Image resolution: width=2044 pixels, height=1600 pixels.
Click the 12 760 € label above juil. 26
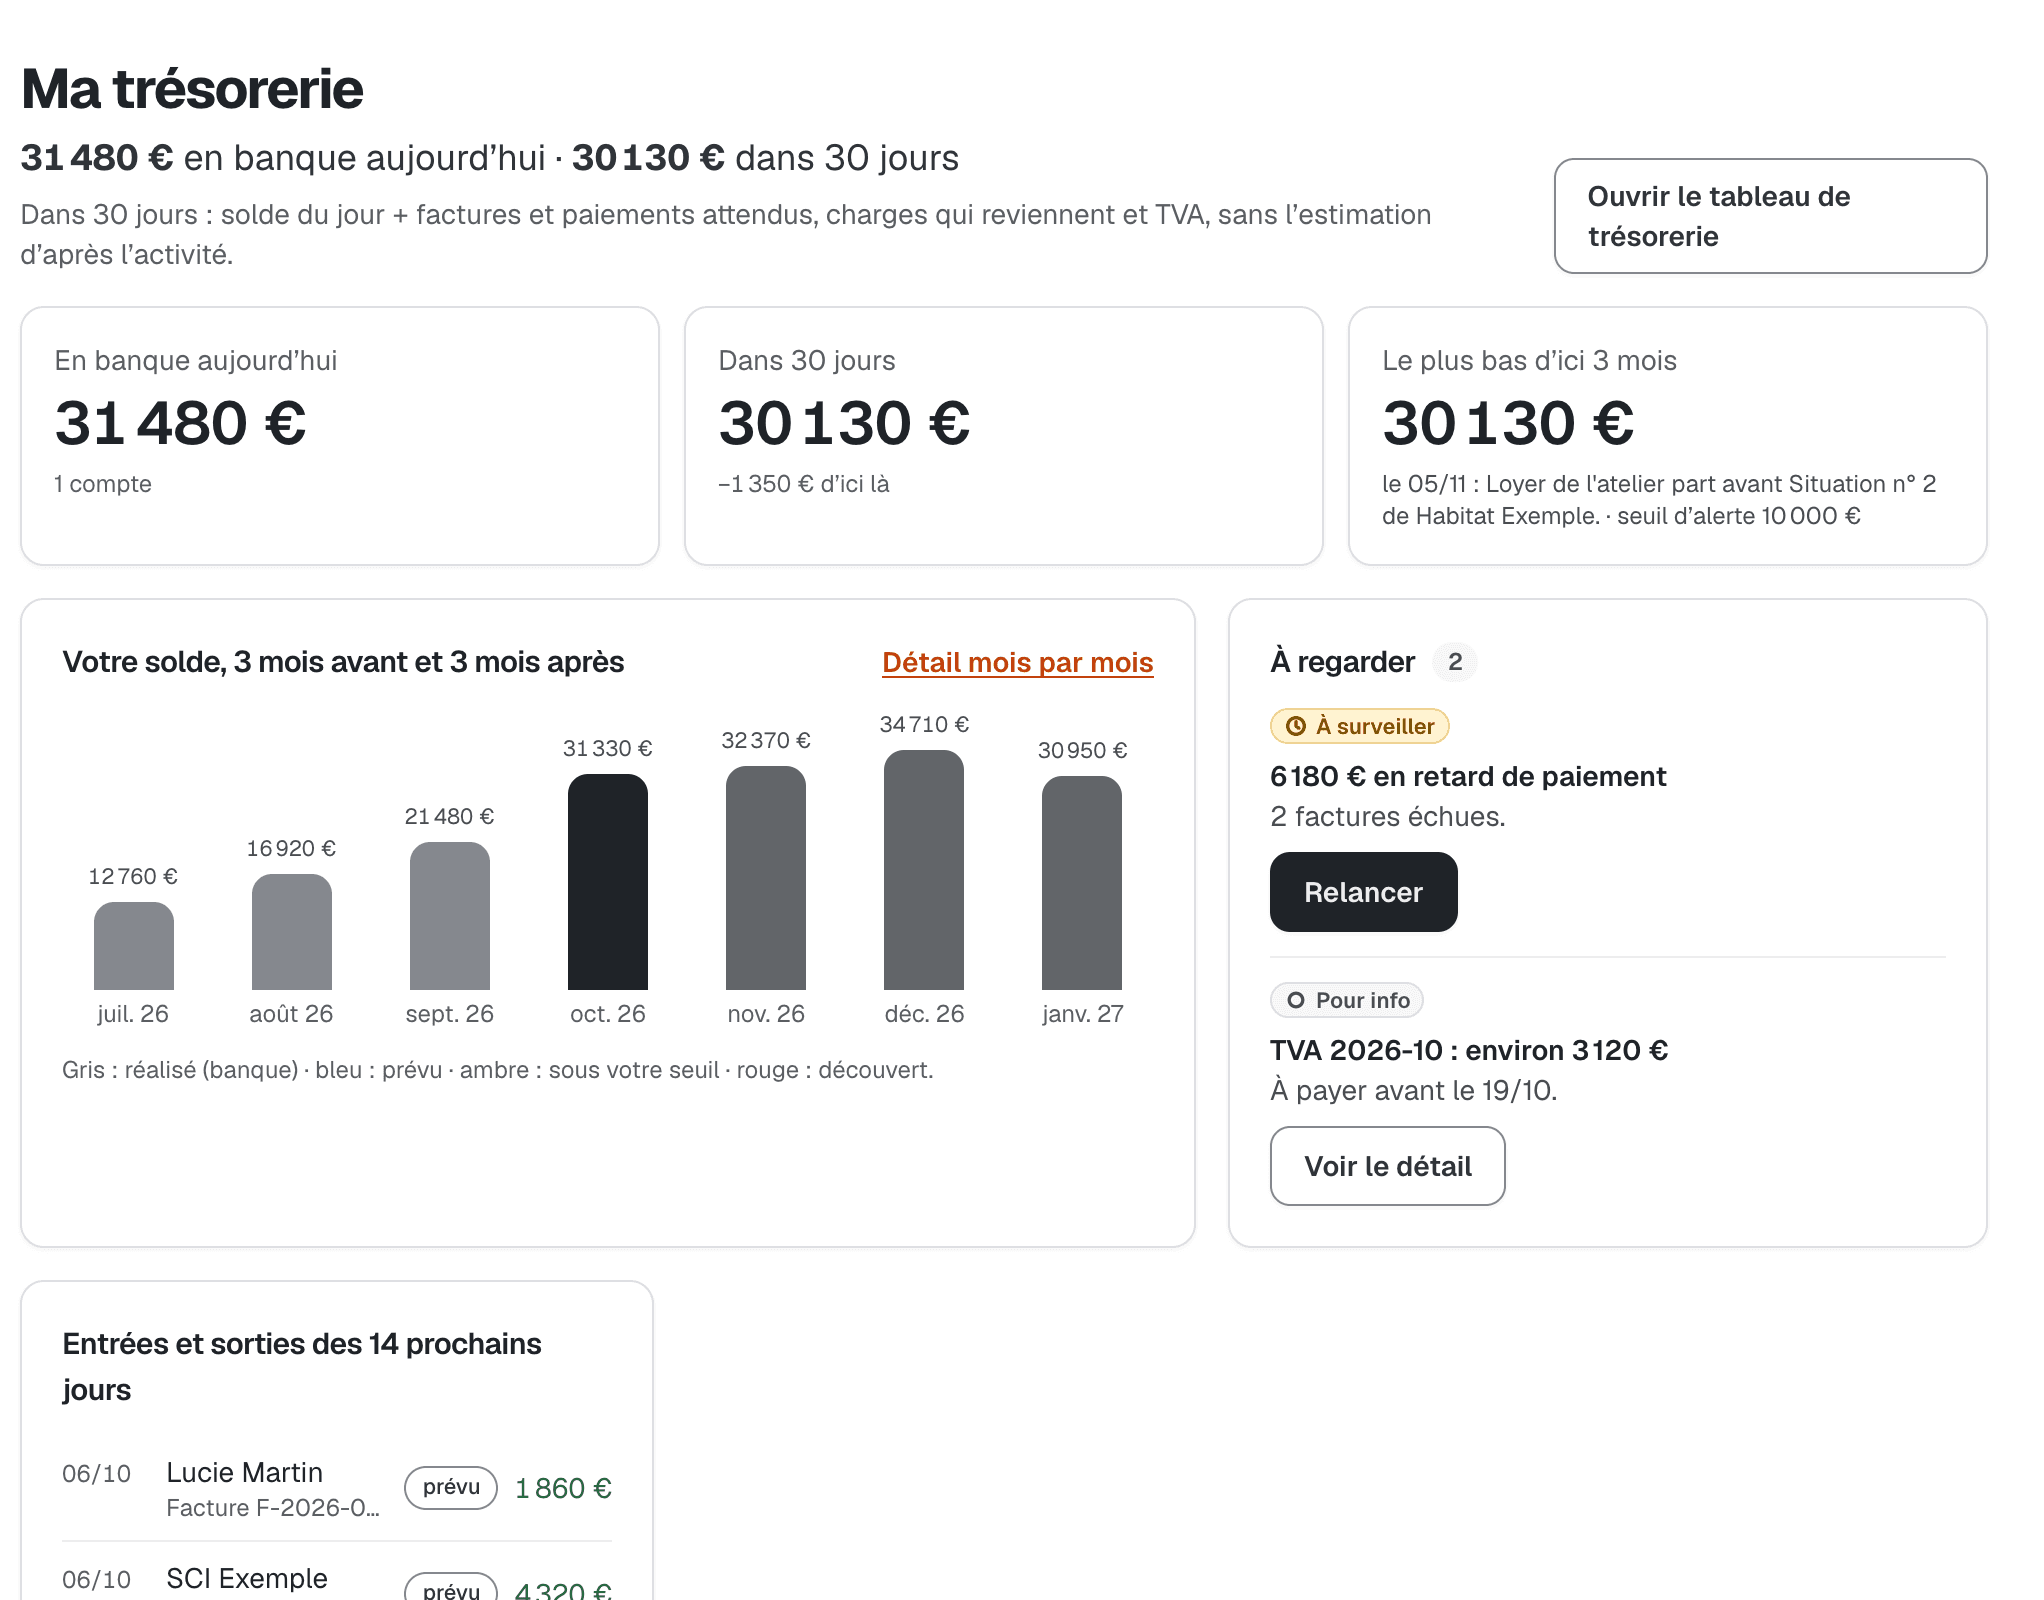click(x=133, y=876)
